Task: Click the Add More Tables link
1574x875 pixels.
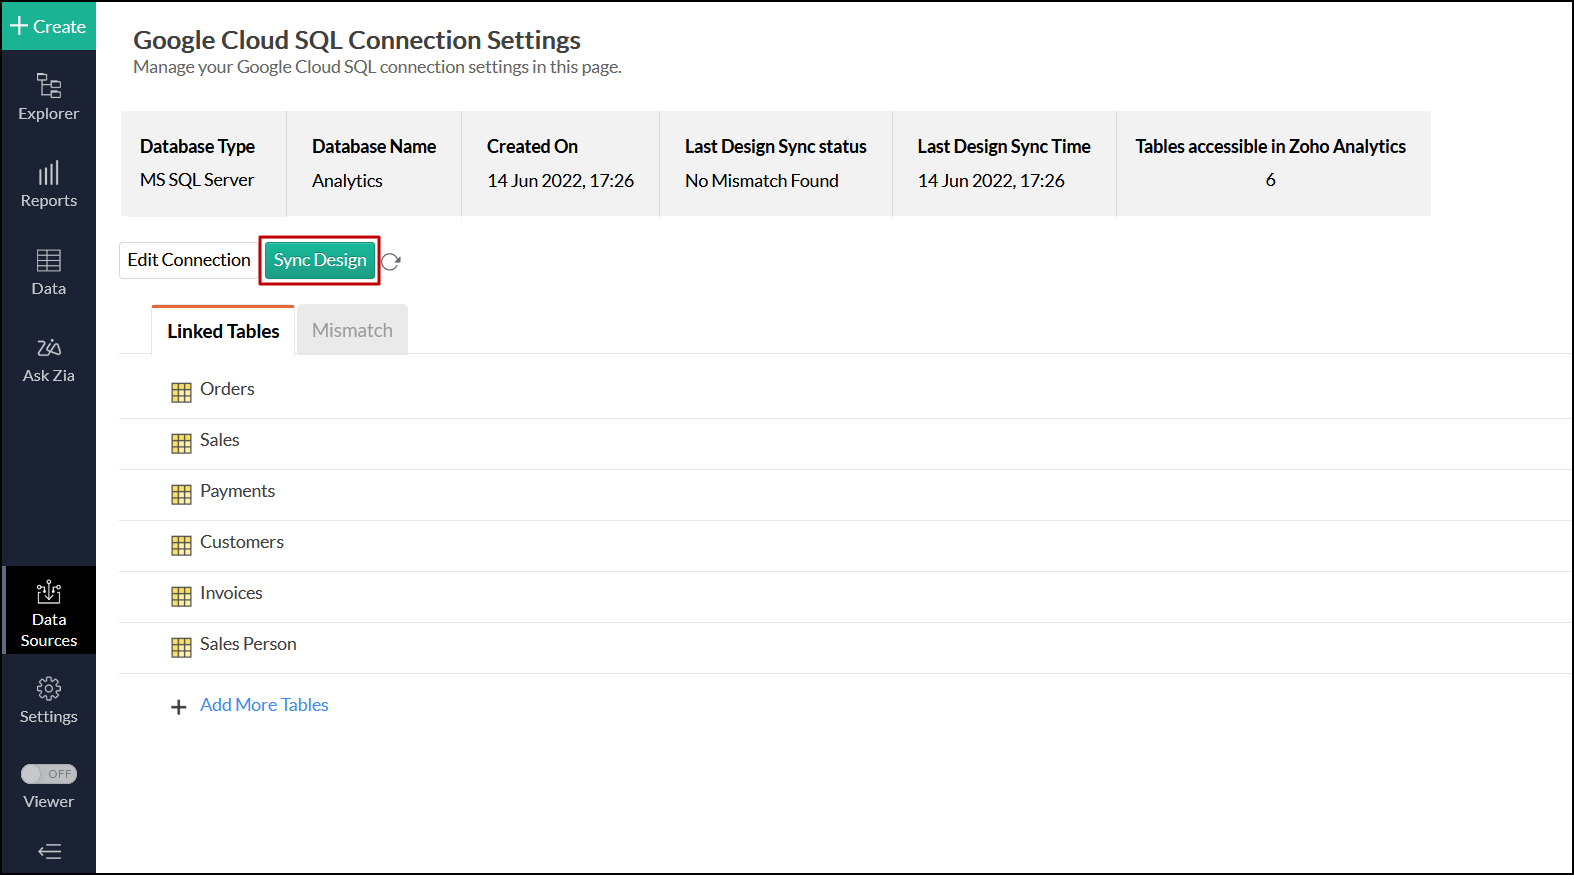Action: click(264, 705)
